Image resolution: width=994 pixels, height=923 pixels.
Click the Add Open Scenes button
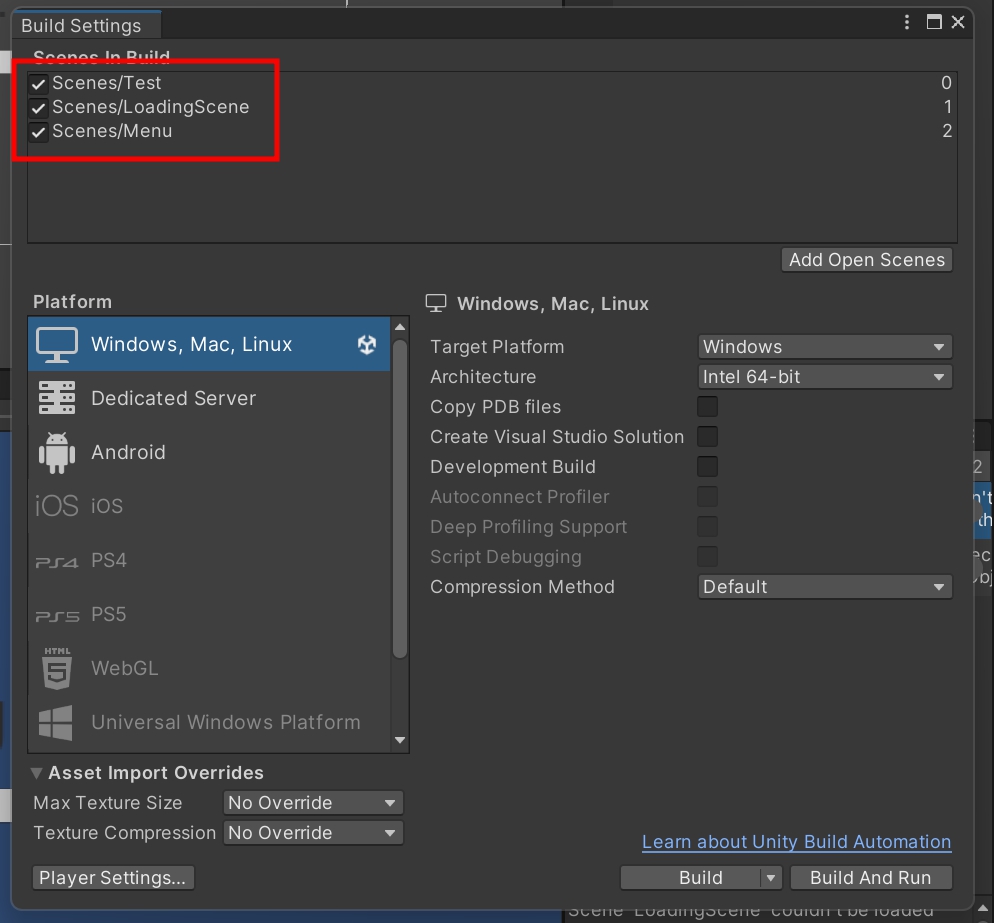[x=867, y=260]
